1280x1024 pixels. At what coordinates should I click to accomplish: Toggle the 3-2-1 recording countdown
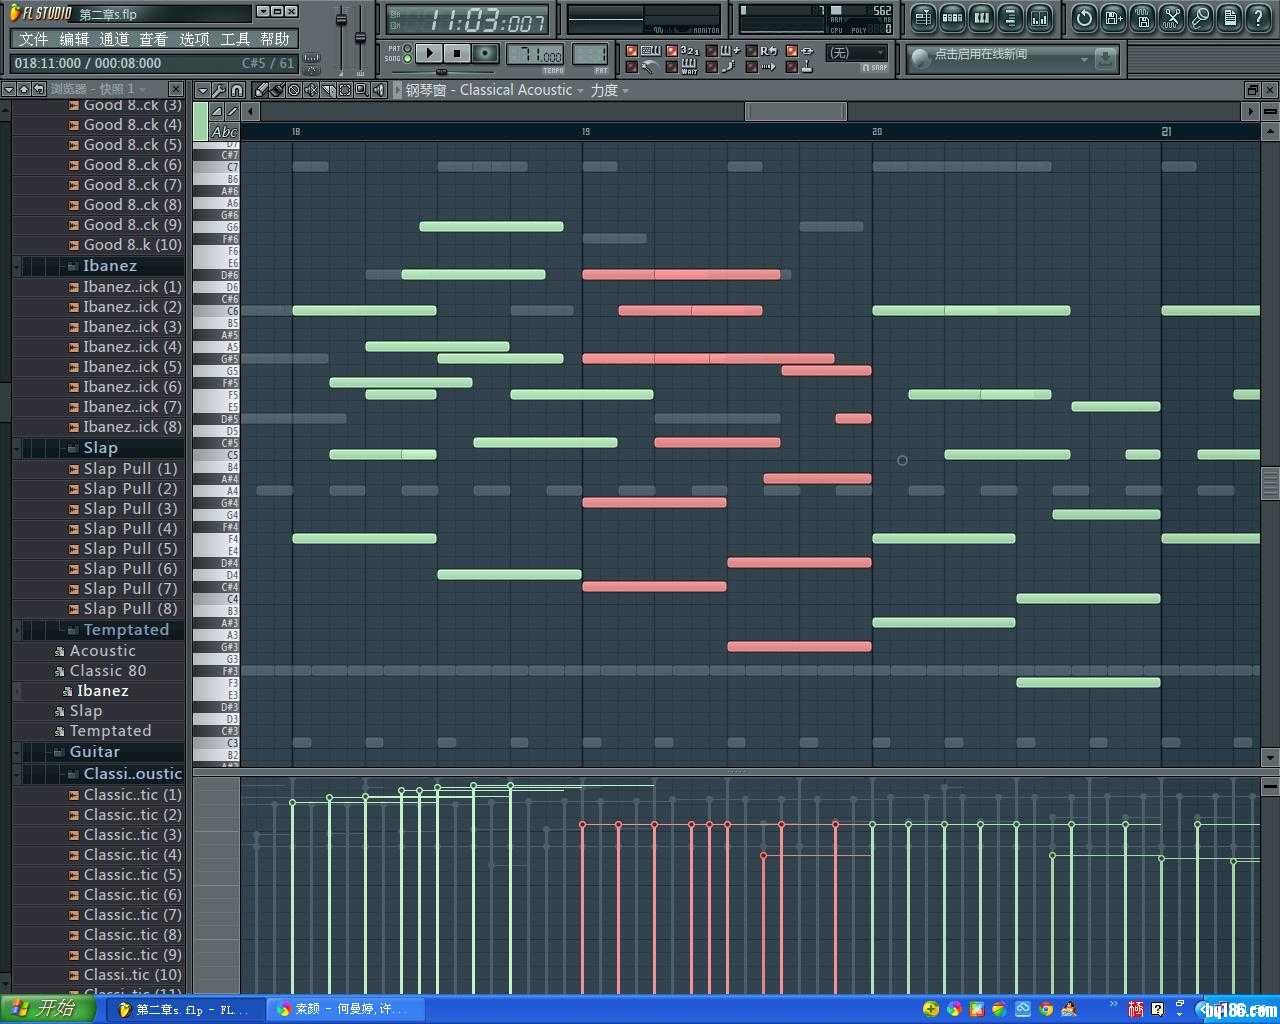coord(684,51)
